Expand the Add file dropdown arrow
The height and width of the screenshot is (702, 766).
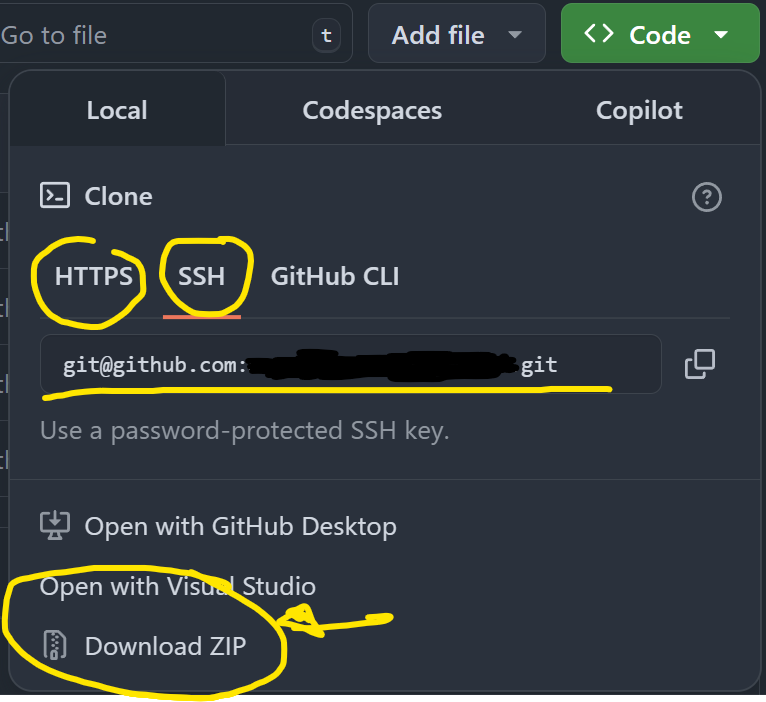(x=515, y=35)
